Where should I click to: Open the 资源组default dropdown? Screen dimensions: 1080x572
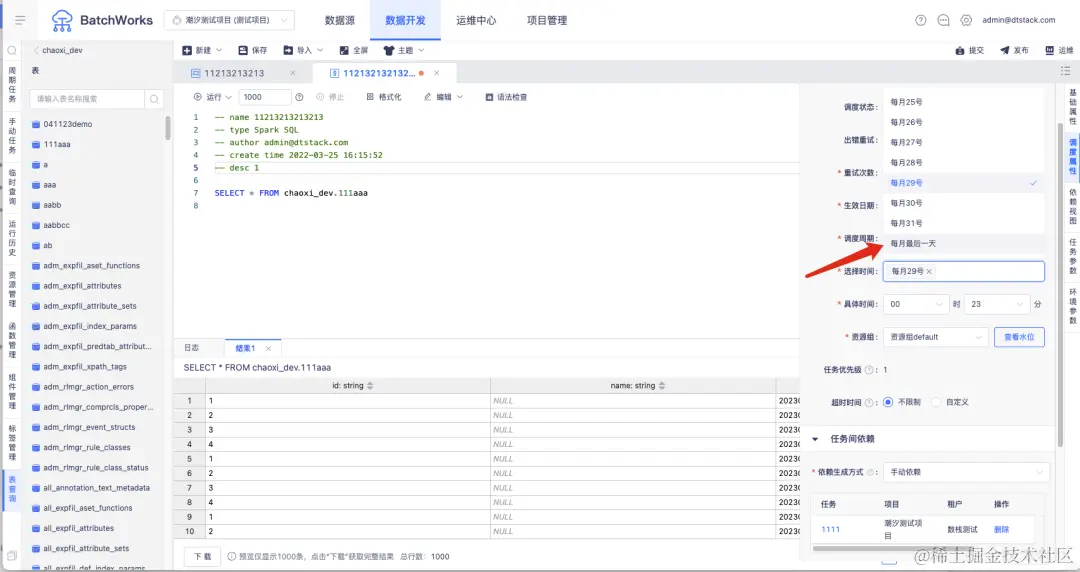click(935, 337)
